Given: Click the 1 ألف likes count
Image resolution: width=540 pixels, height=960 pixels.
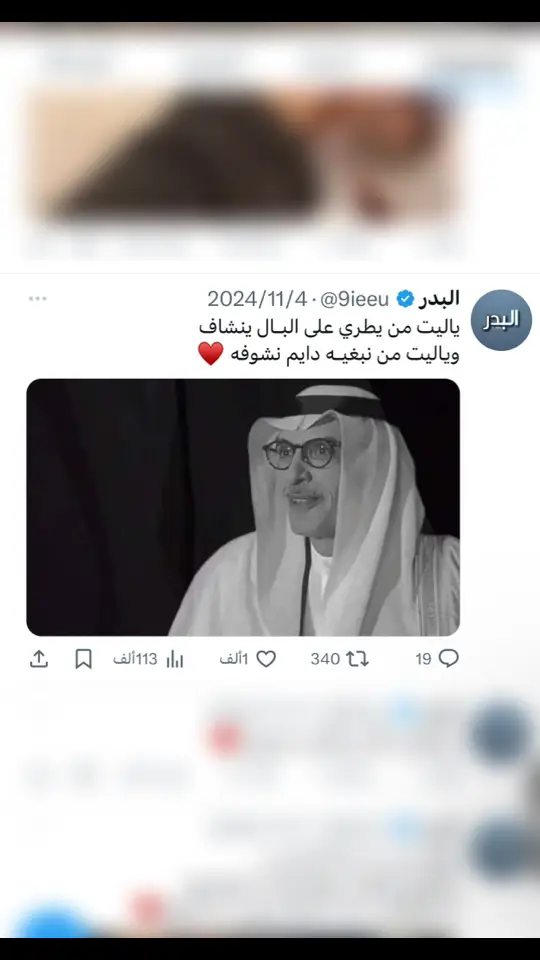Looking at the screenshot, I should click(234, 659).
